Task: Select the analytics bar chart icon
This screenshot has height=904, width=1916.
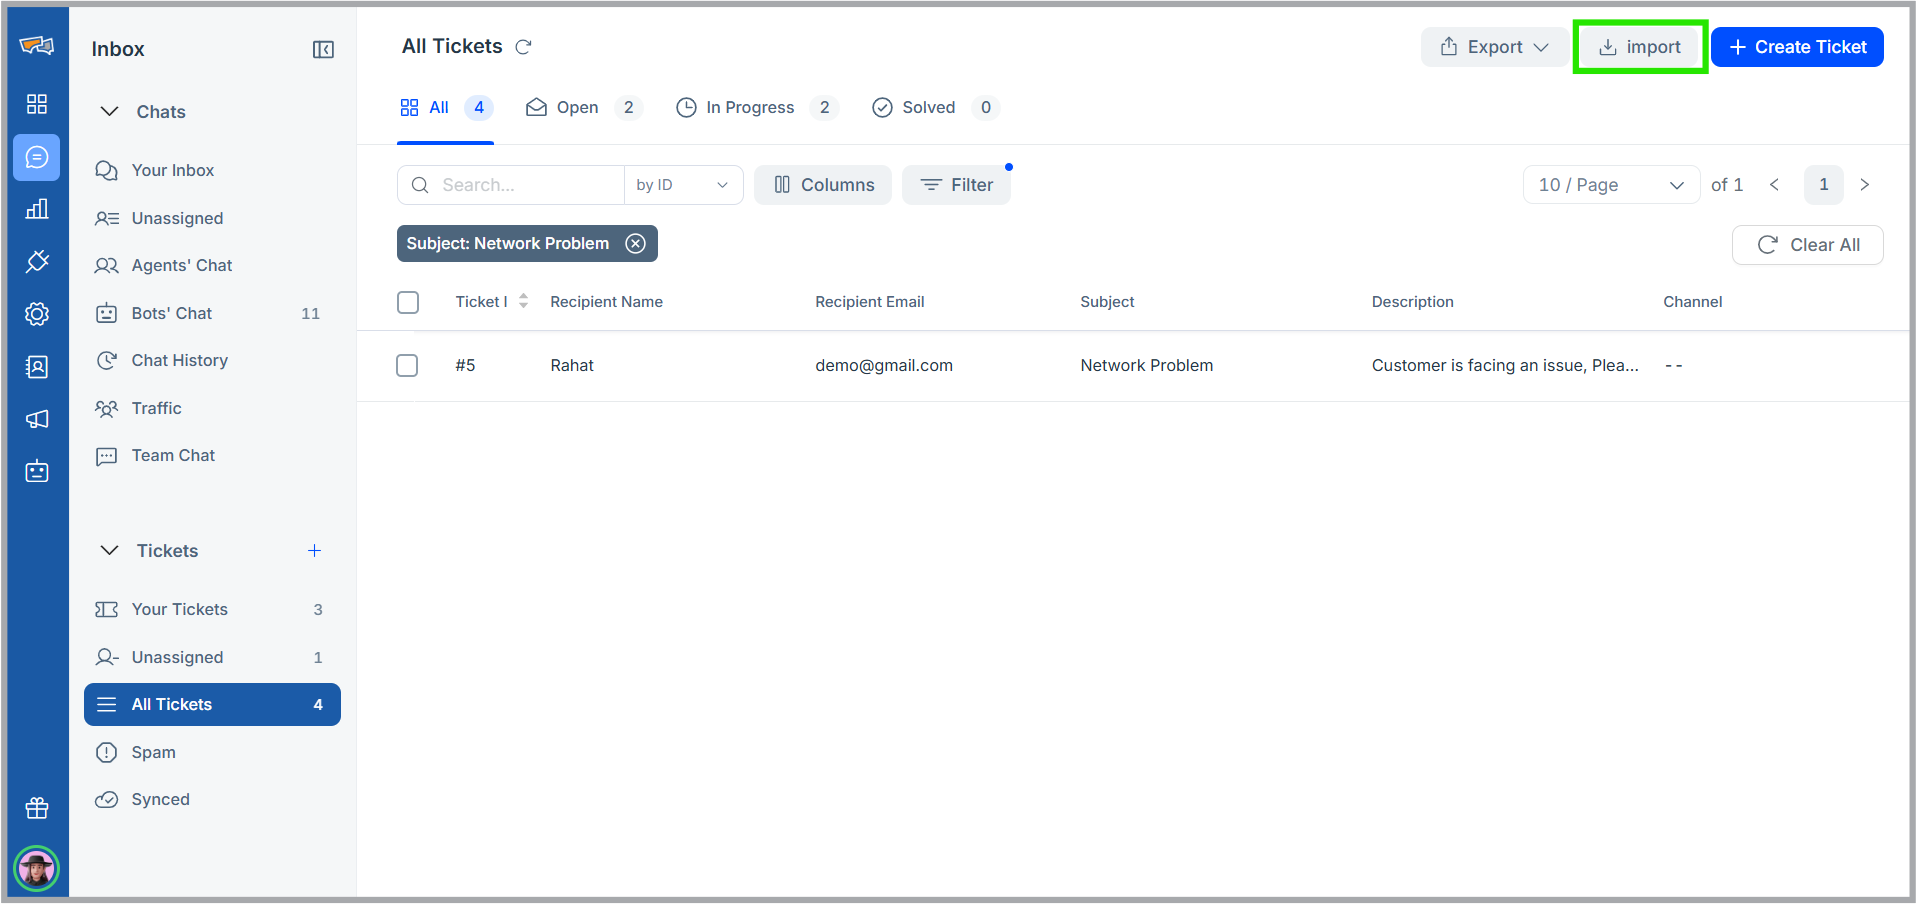Action: tap(37, 209)
